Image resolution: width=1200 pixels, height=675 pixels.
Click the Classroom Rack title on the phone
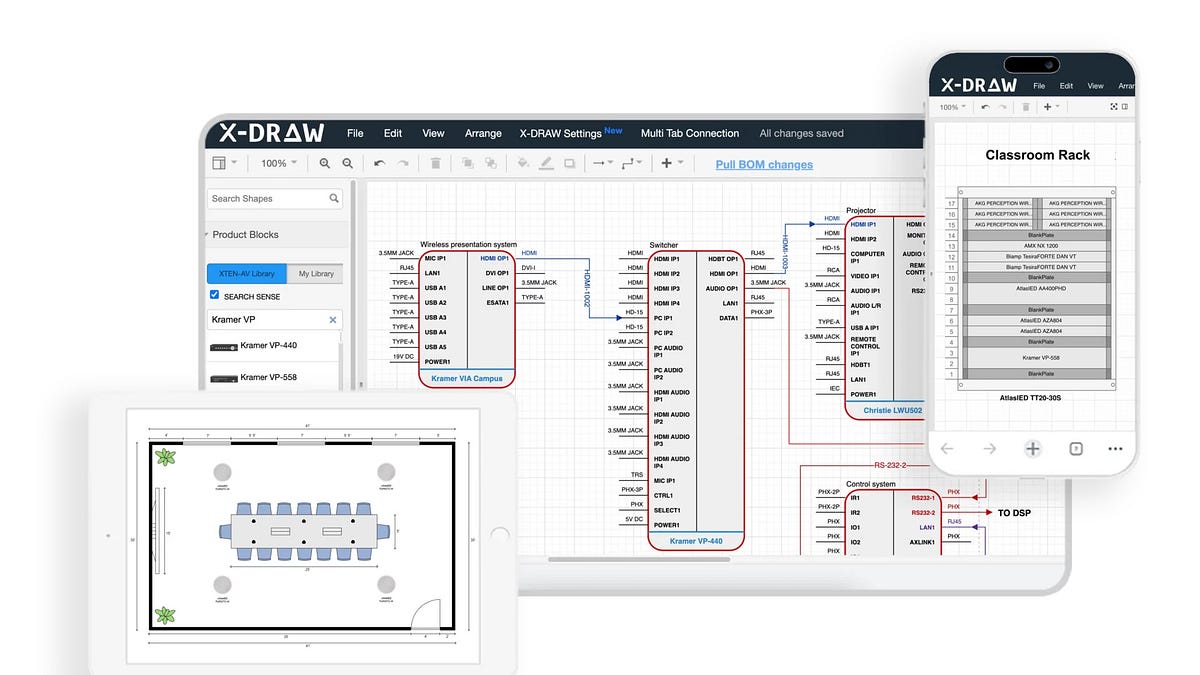point(1038,155)
